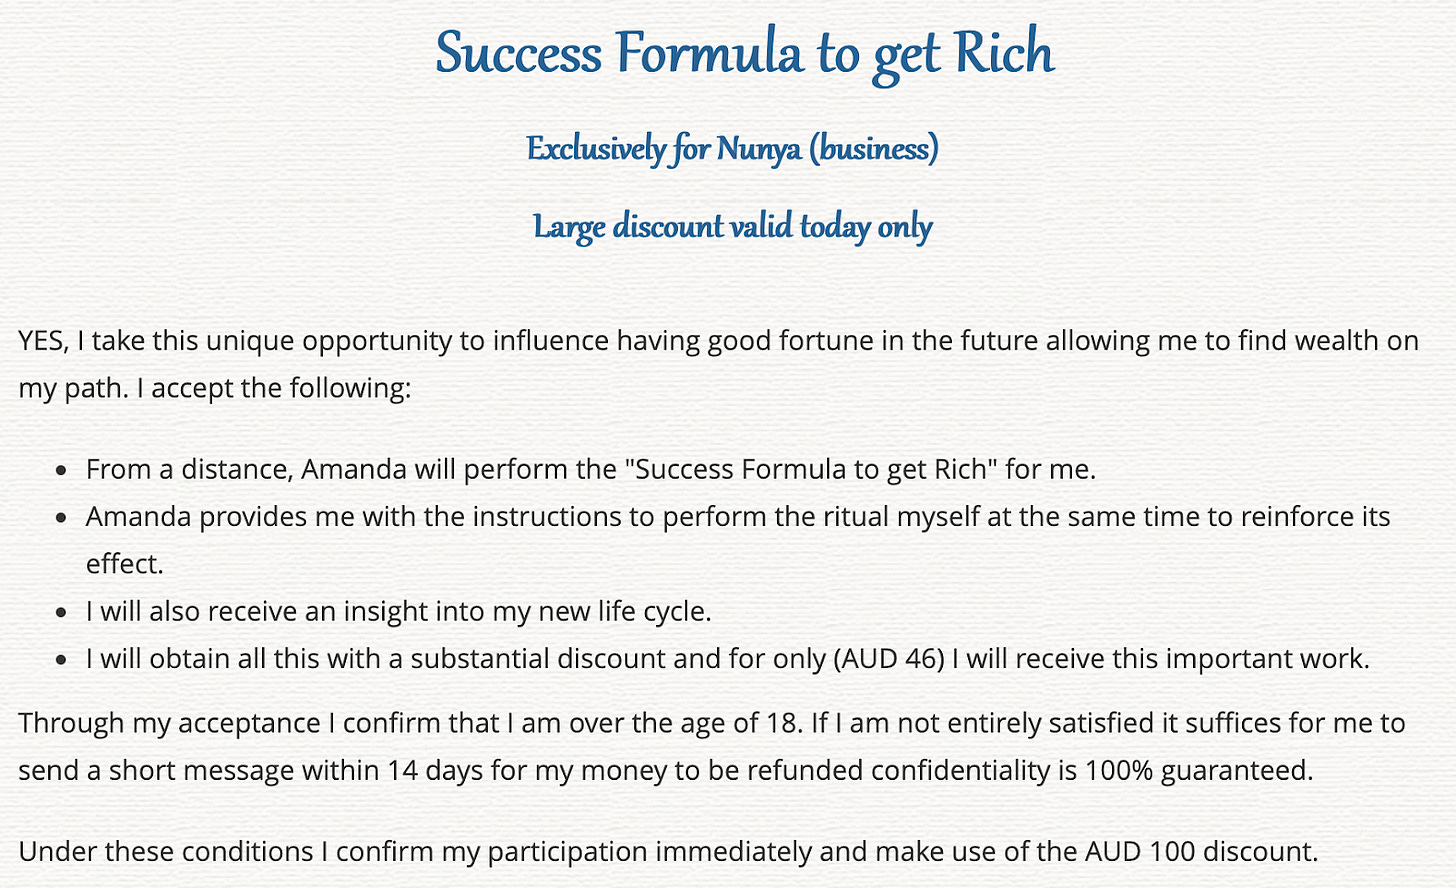1456x888 pixels.
Task: Click the final line "Under these conditions I confirm"
Action: tap(668, 852)
